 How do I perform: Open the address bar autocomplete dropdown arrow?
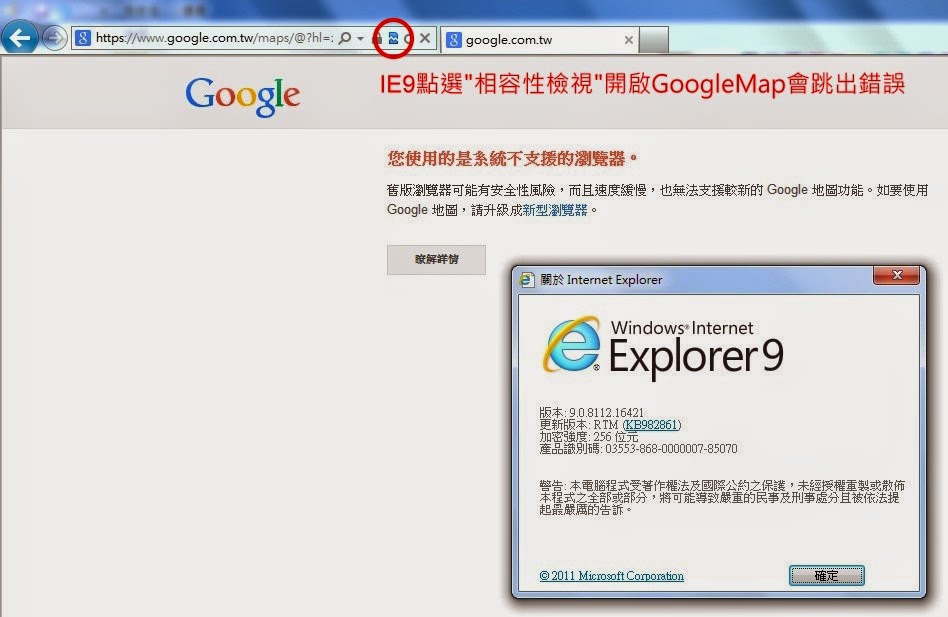coord(360,38)
